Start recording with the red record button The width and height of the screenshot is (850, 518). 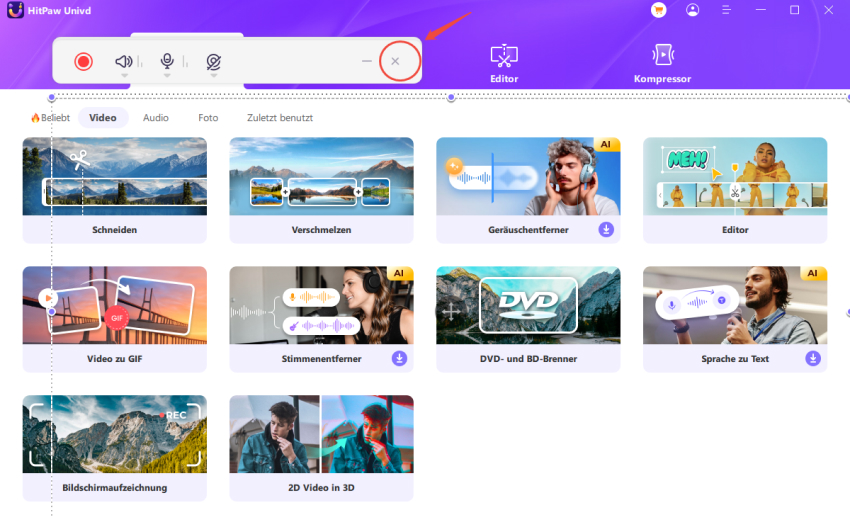click(x=83, y=61)
